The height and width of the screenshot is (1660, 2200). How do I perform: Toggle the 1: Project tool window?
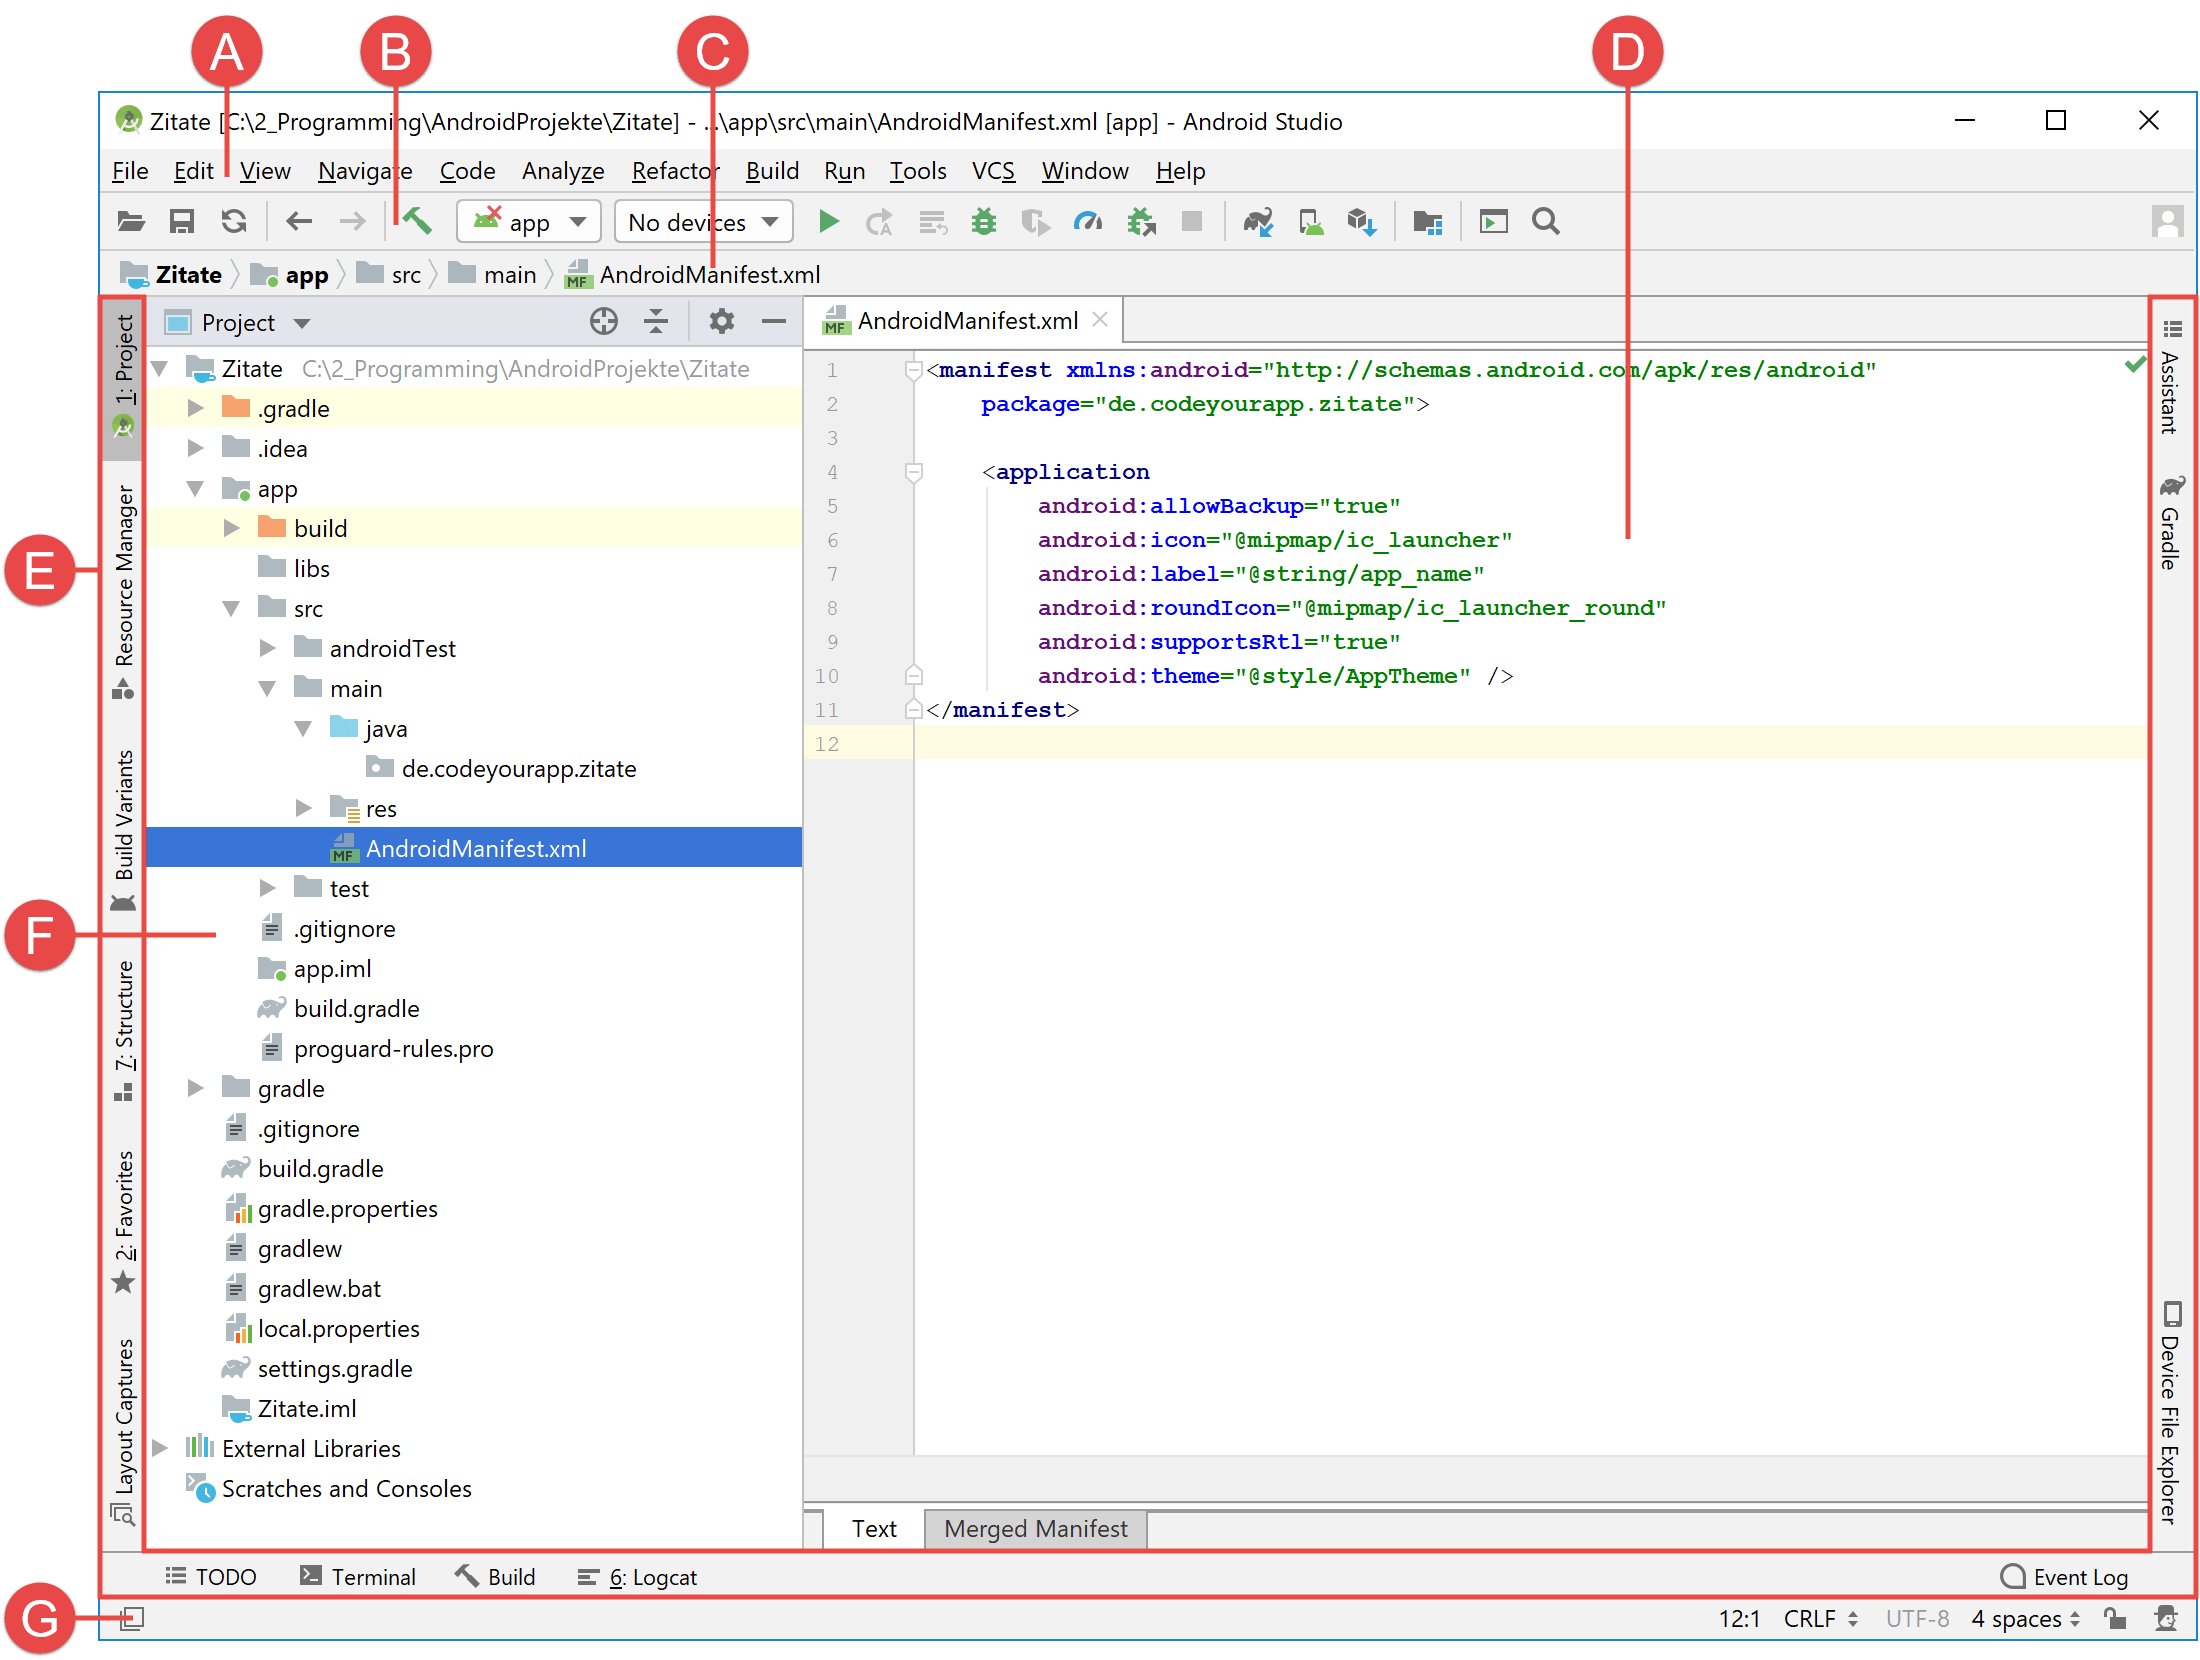tap(123, 378)
